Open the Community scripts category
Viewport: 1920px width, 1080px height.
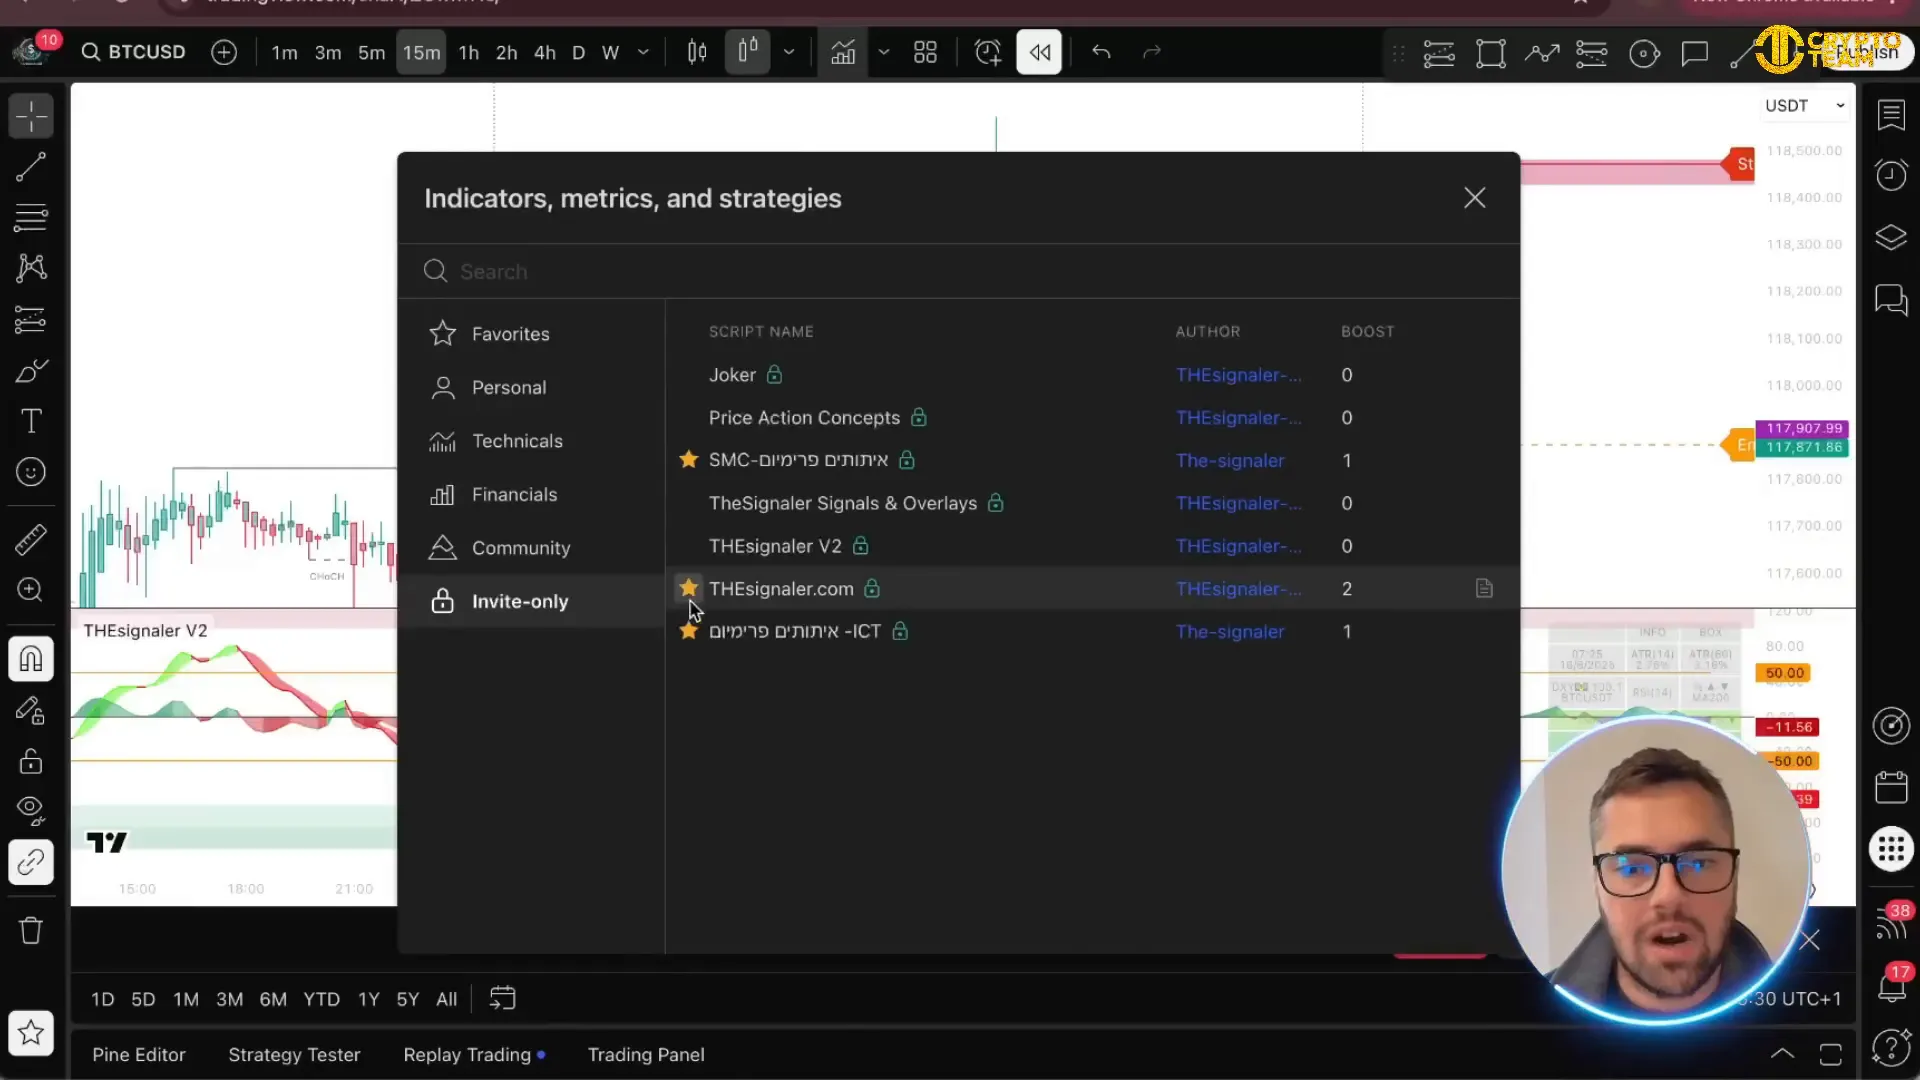(531, 548)
